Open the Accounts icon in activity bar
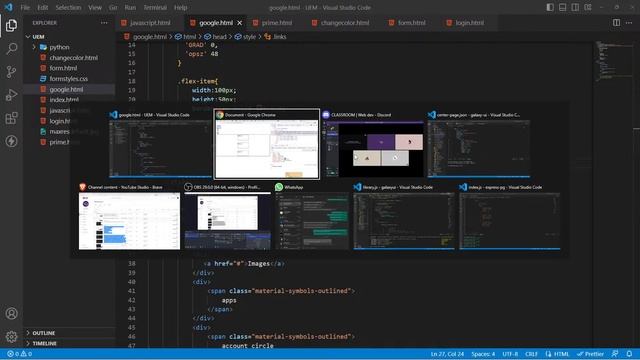 pos(11,313)
